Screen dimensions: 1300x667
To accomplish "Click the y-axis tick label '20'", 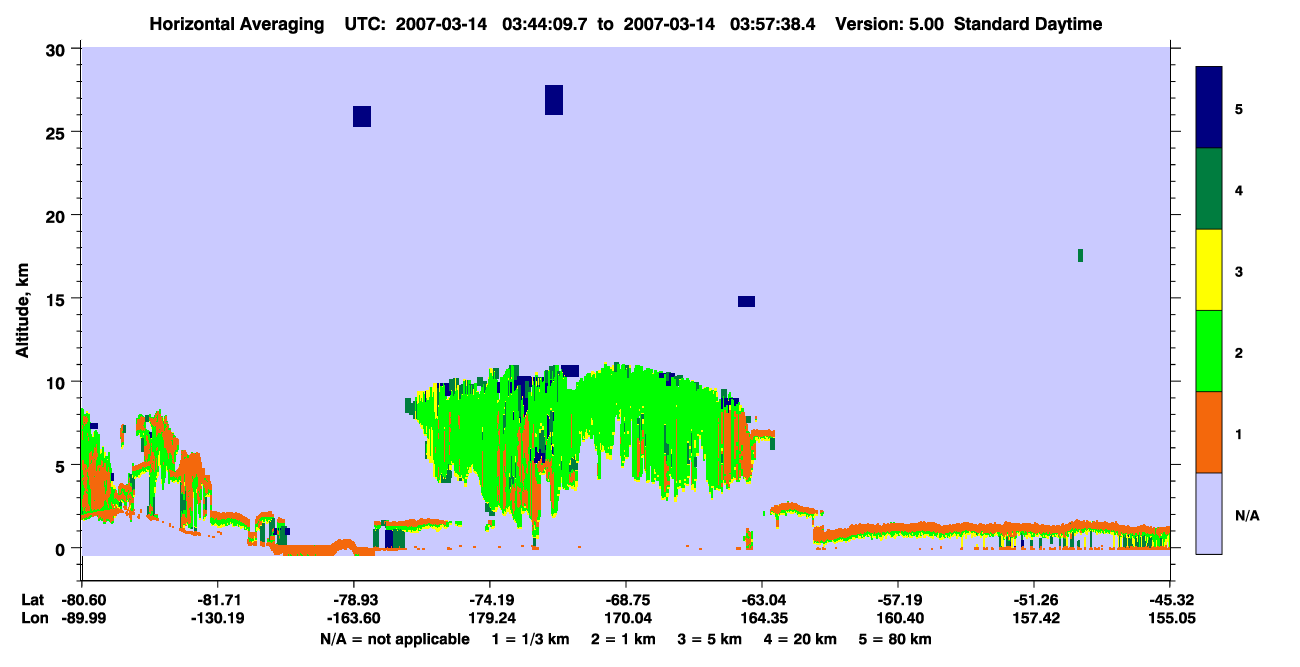I will pyautogui.click(x=57, y=215).
